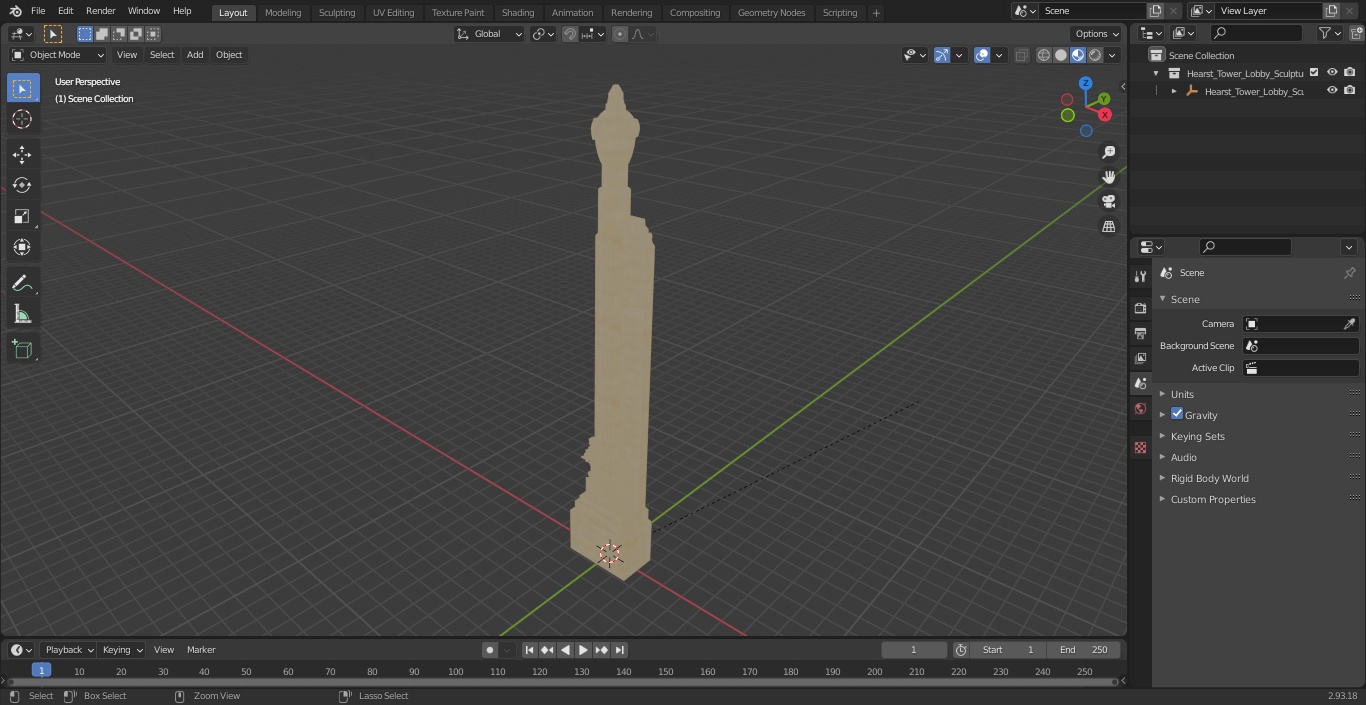Toggle snapping magnet
Image resolution: width=1366 pixels, height=705 pixels.
pyautogui.click(x=570, y=34)
